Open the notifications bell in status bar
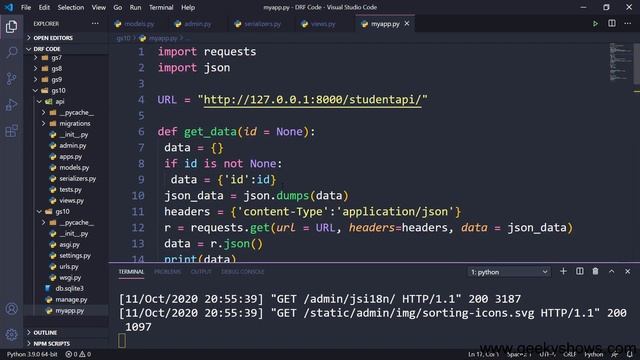 point(630,354)
